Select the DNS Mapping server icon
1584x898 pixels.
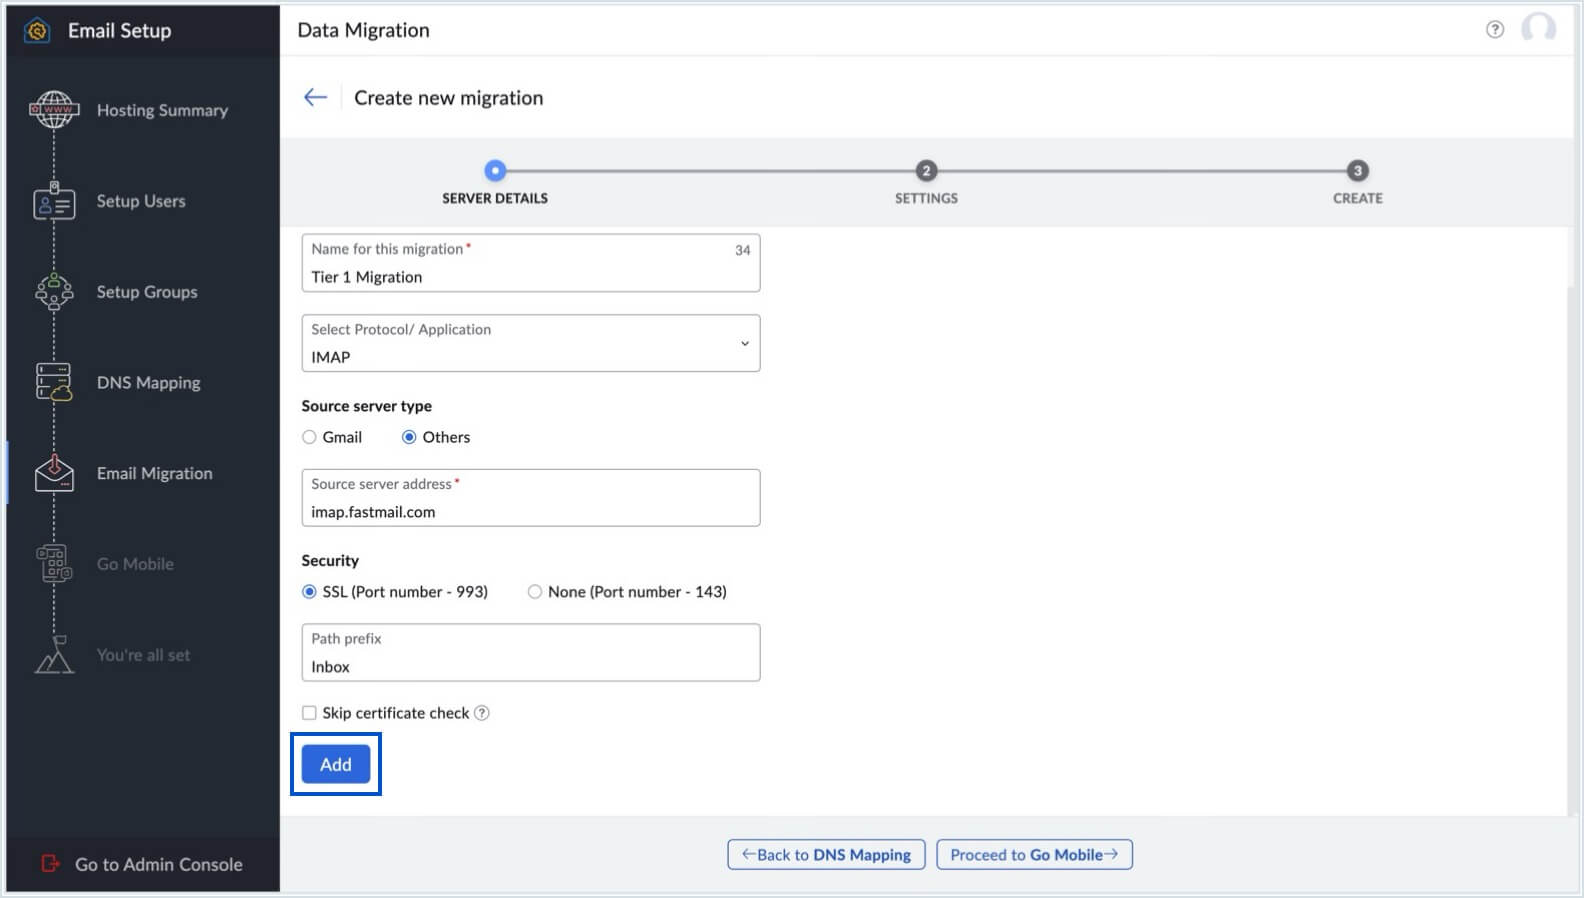click(x=54, y=382)
